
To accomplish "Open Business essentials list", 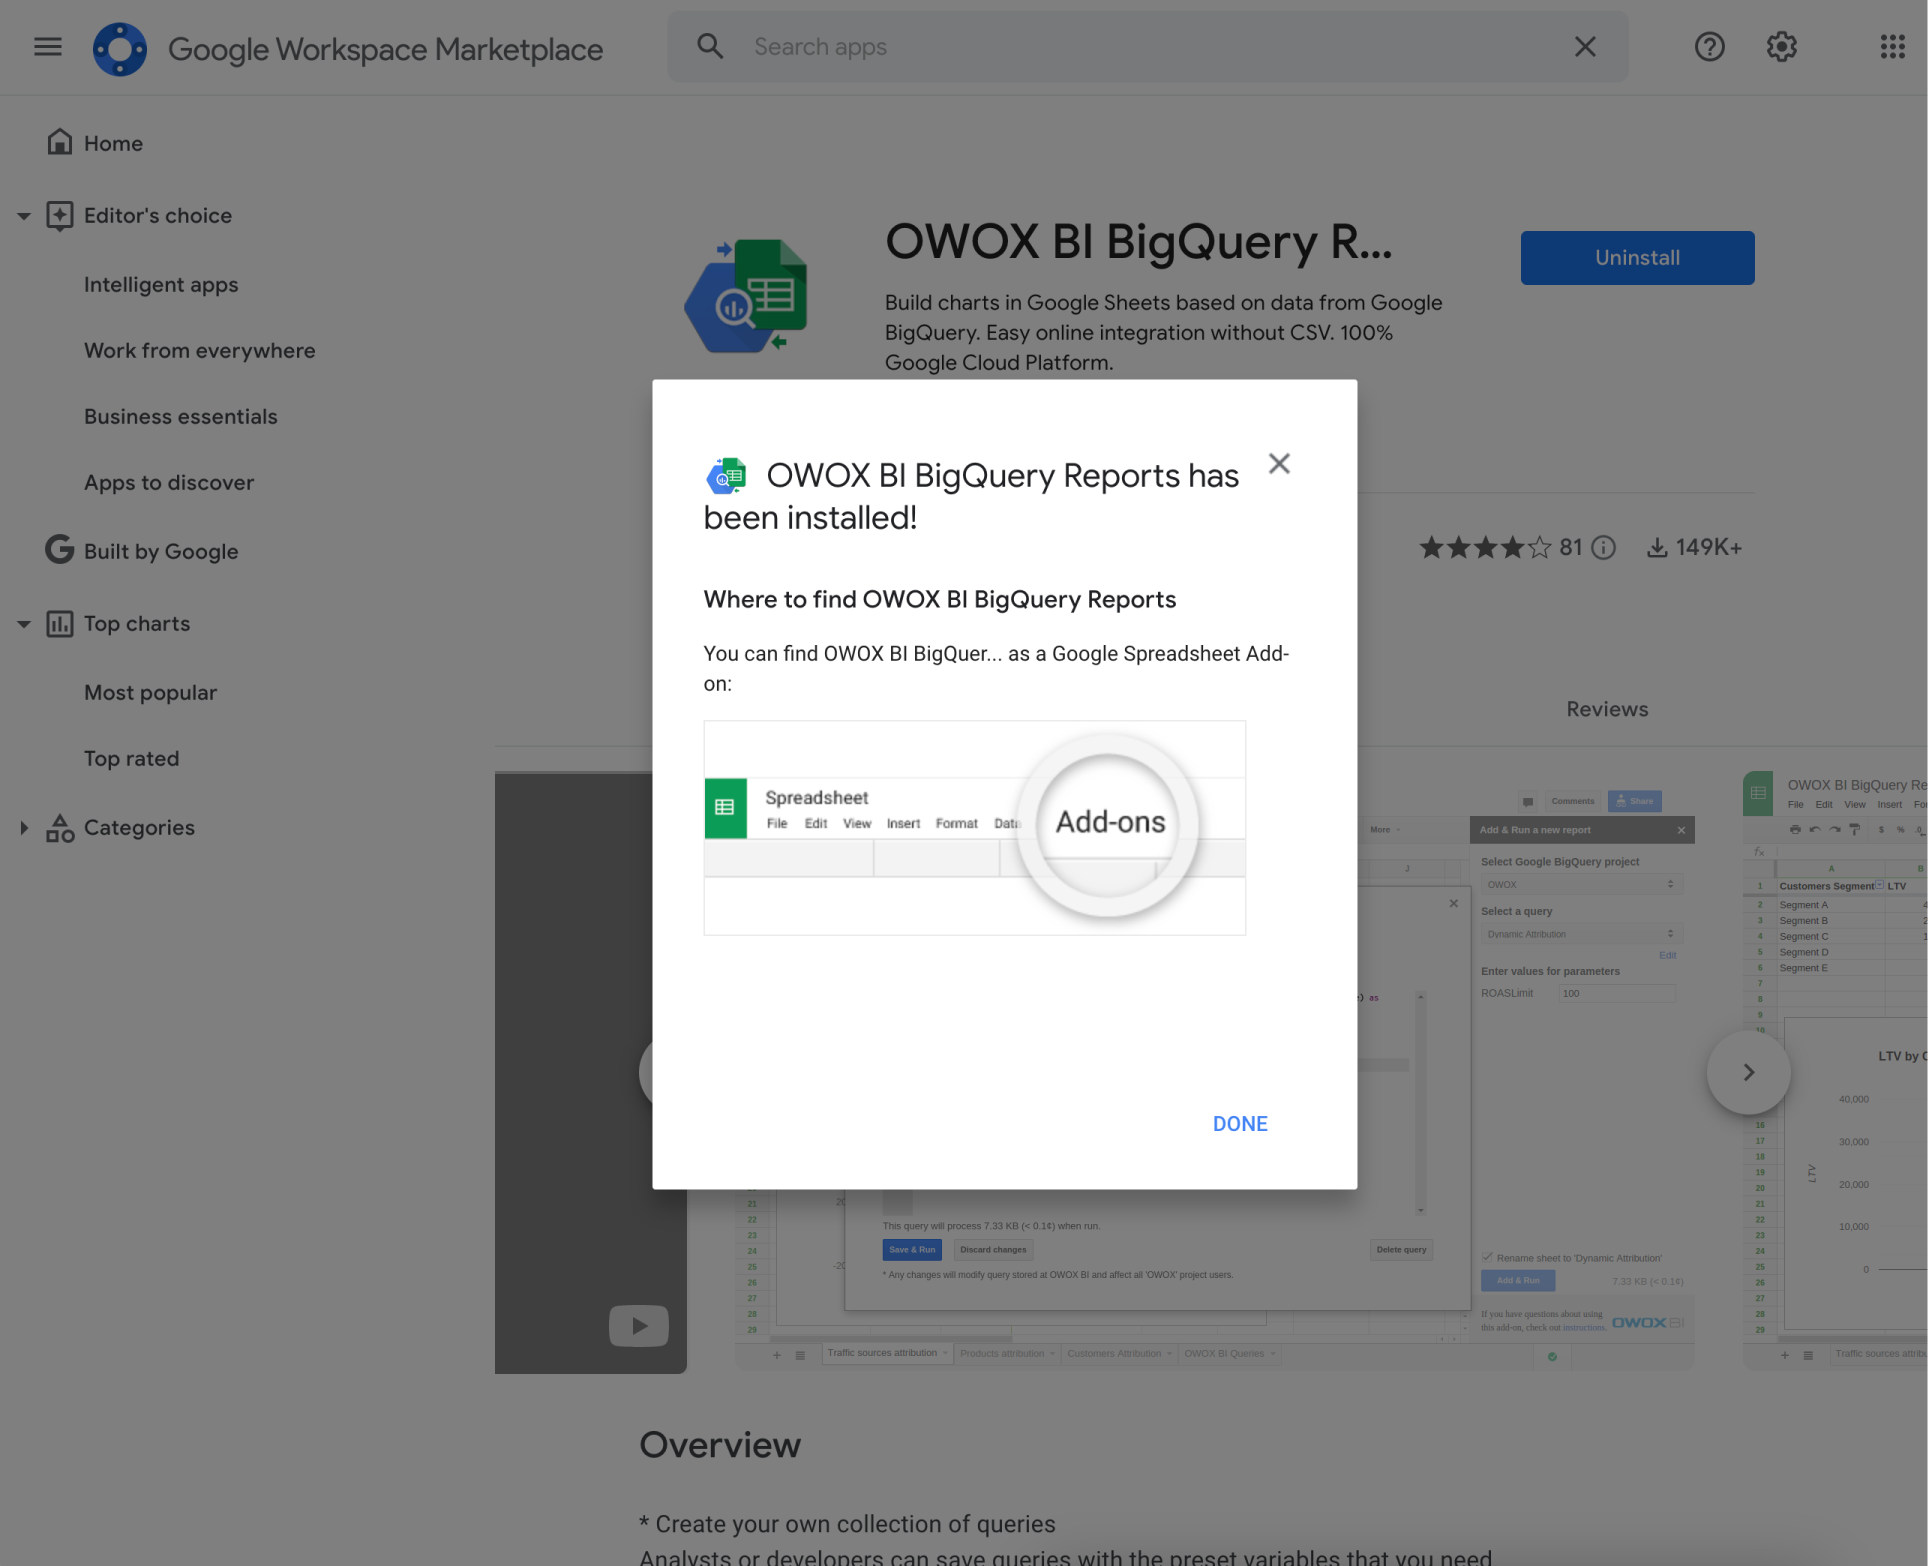I will pyautogui.click(x=180, y=416).
